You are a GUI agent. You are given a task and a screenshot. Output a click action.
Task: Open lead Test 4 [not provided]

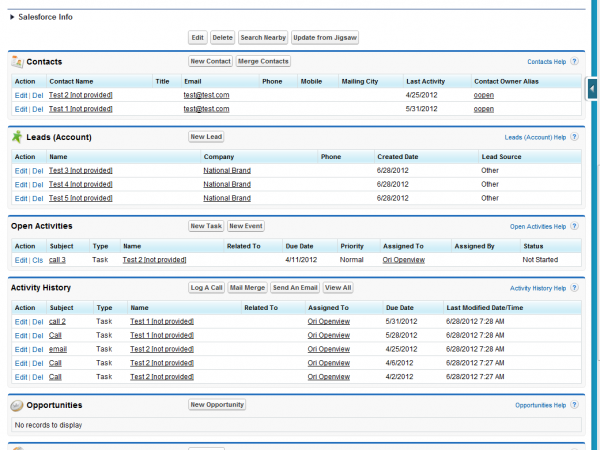pos(80,184)
